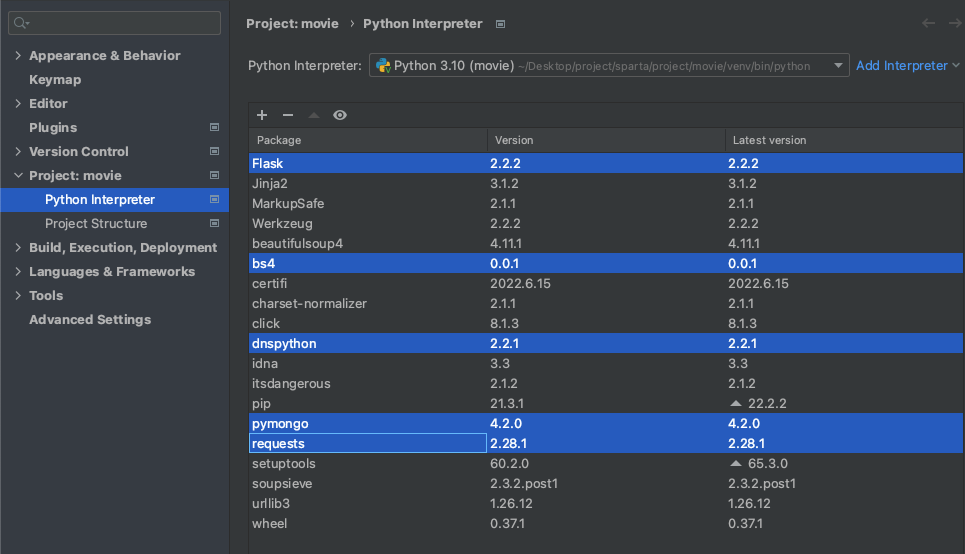Screen dimensions: 965x554
Task: Open the Plugins settings page
Action: coord(53,127)
